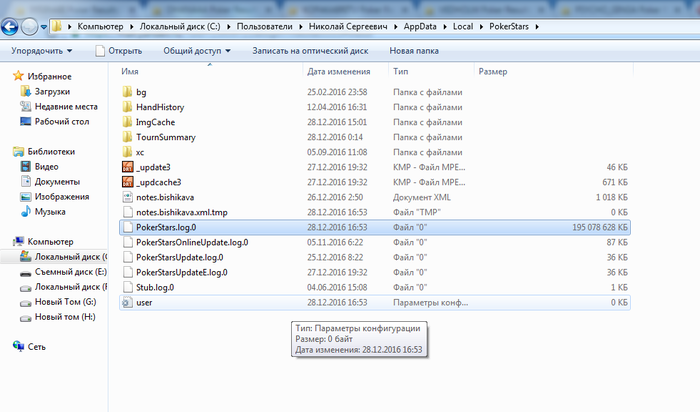Select the notes.bishikava XML file icon
This screenshot has width=700, height=412.
(128, 197)
